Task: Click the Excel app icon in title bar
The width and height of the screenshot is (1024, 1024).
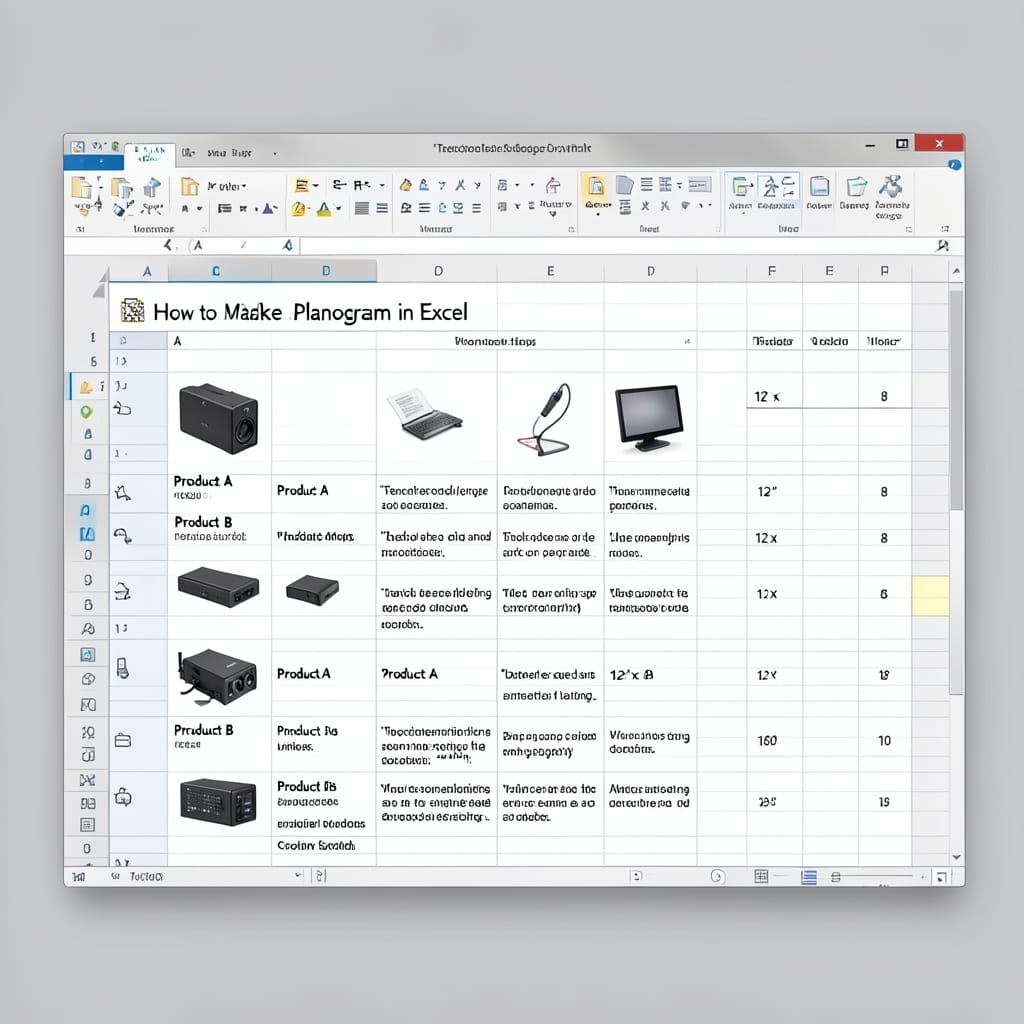Action: click(x=78, y=147)
